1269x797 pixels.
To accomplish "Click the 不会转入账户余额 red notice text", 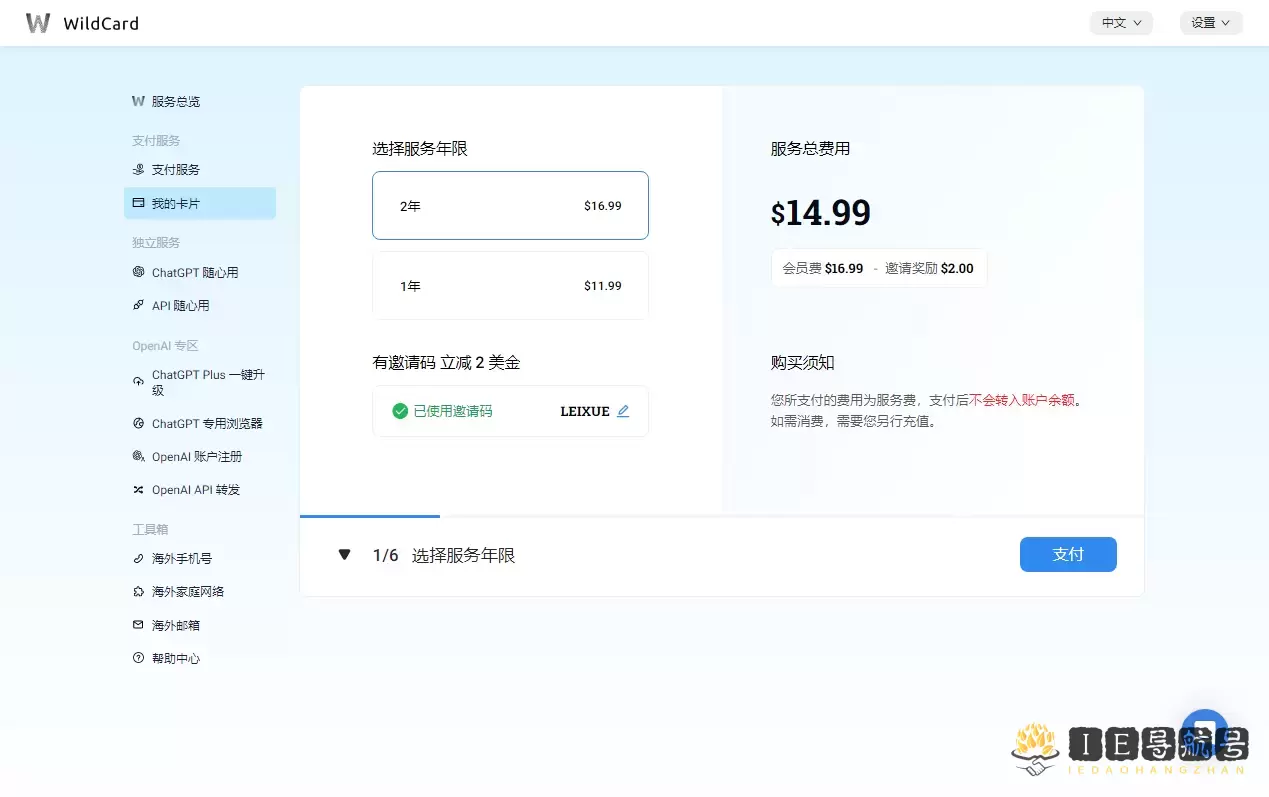I will pos(1022,400).
